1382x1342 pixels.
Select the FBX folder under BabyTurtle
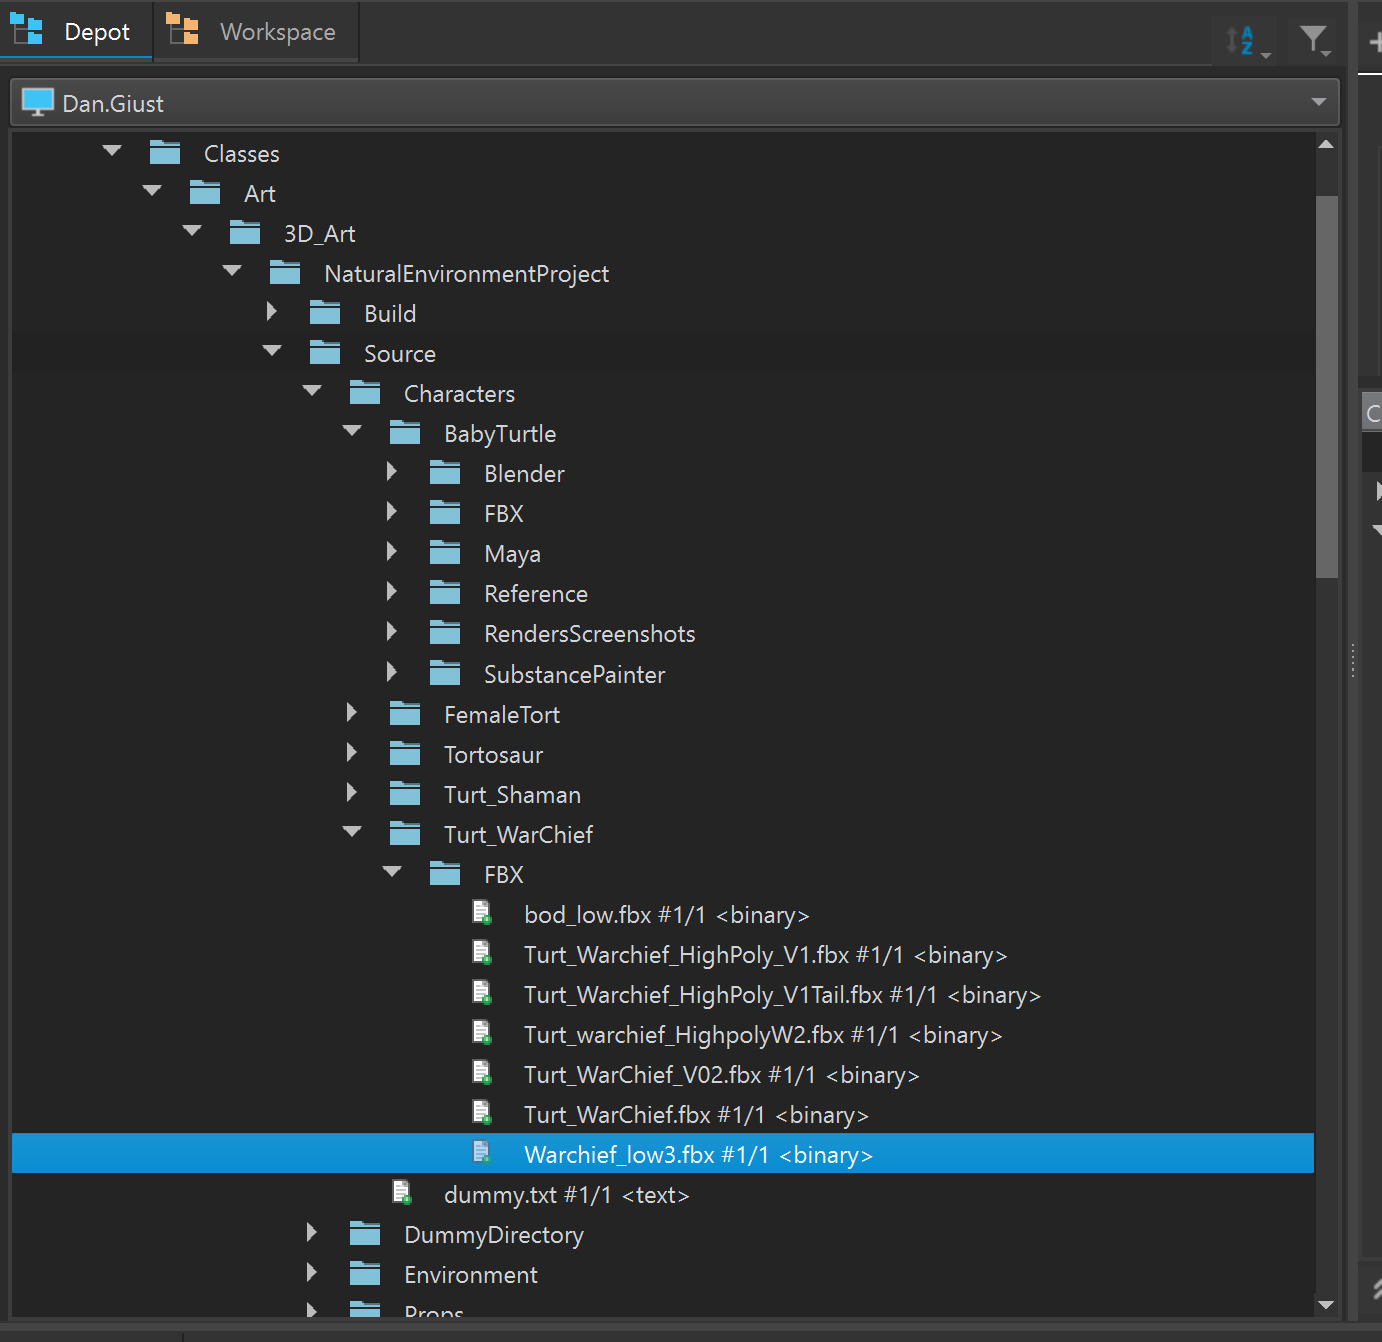click(x=504, y=514)
